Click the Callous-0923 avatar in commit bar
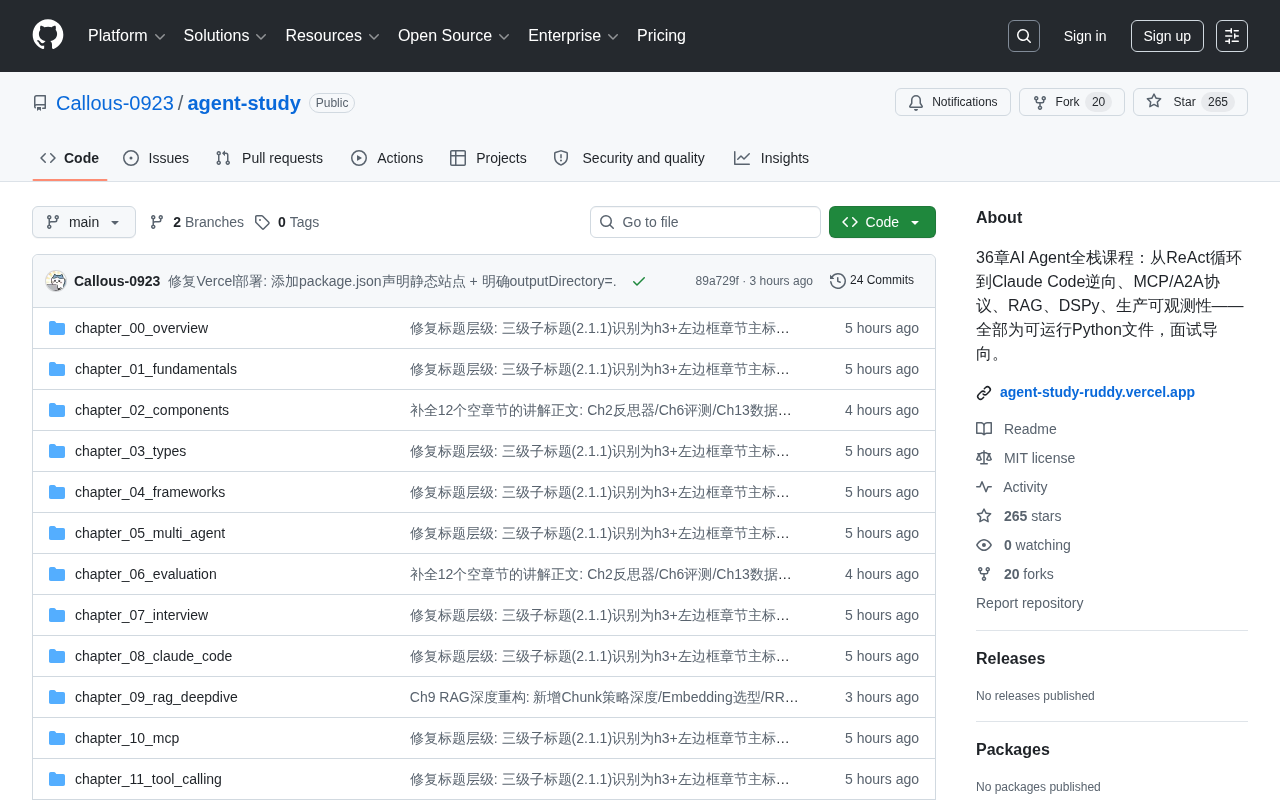 click(x=56, y=281)
